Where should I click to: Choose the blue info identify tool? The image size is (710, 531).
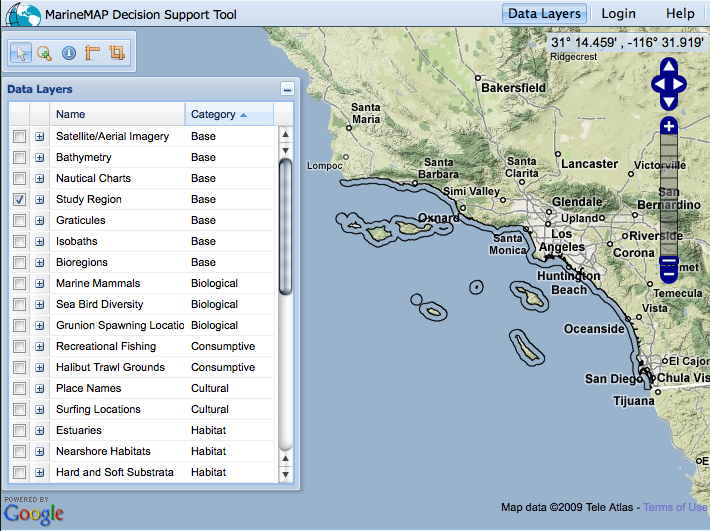69,53
